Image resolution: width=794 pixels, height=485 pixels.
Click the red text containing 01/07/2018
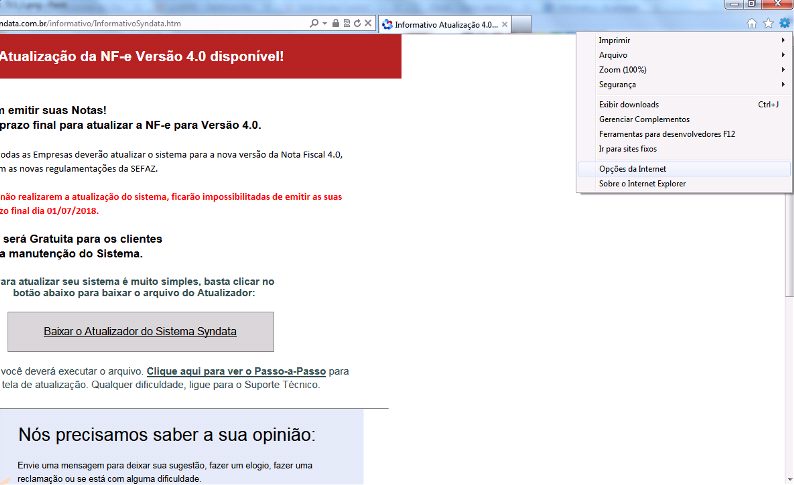(x=171, y=204)
